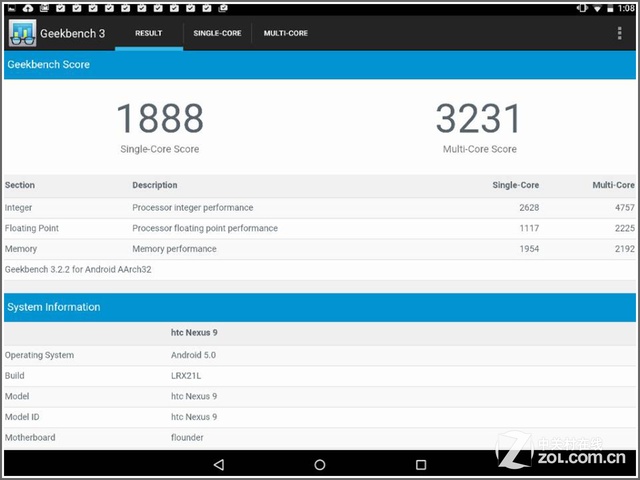This screenshot has width=640, height=480.
Task: Tap htc Nexus 9 in the Model row
Action: pos(194,396)
